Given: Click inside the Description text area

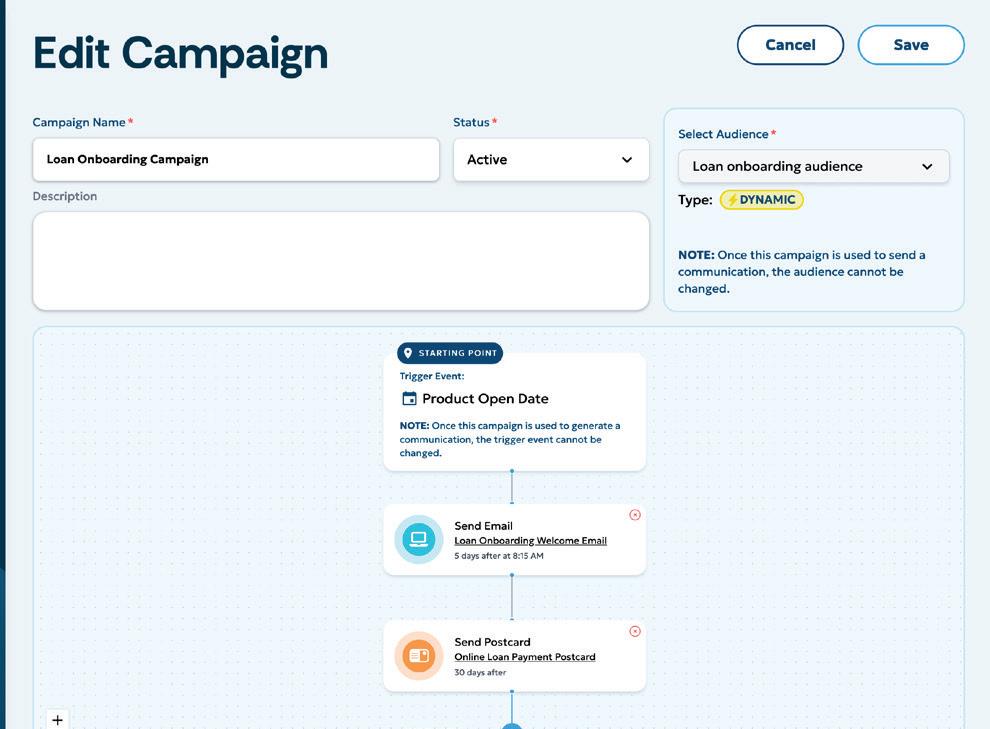Looking at the screenshot, I should (x=340, y=260).
